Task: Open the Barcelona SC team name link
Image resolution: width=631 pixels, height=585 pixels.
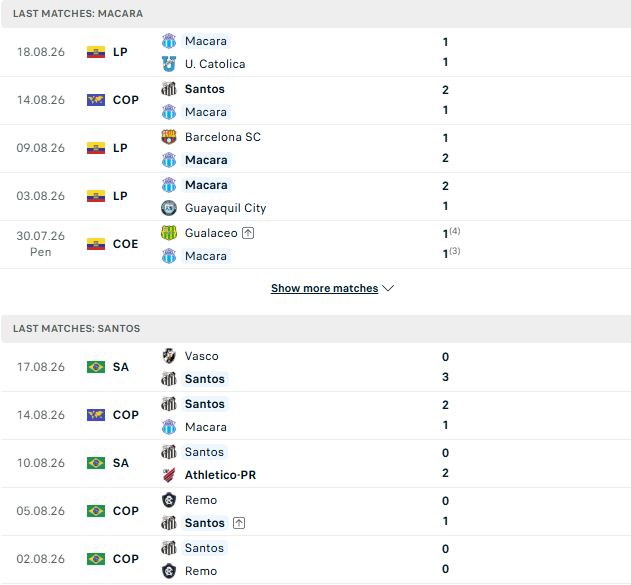Action: (223, 137)
